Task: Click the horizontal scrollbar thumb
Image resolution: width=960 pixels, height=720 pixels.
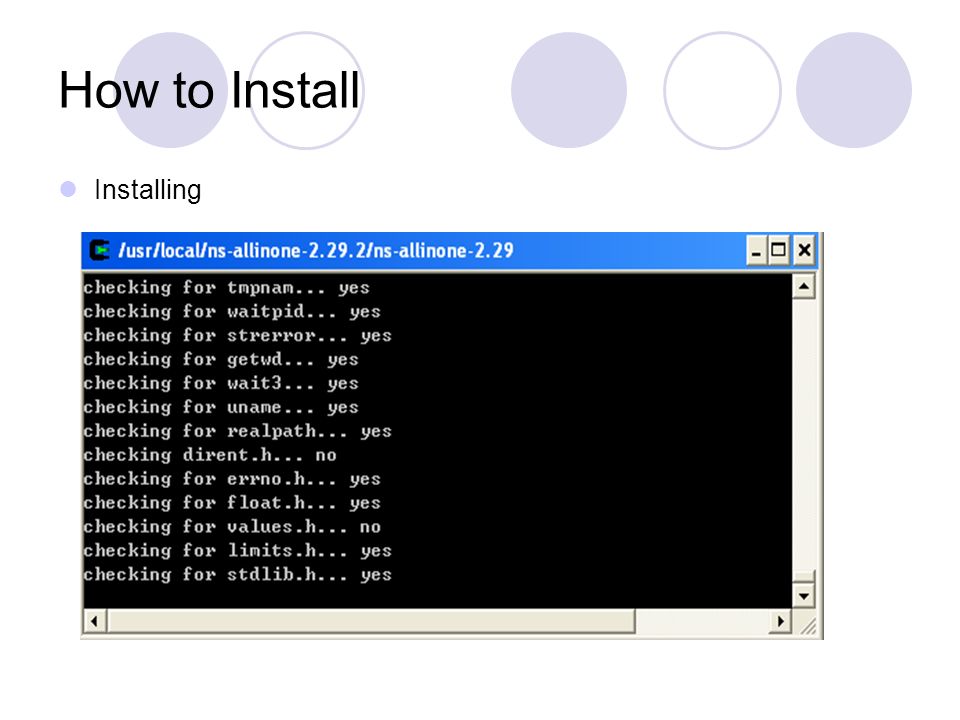Action: (x=371, y=621)
